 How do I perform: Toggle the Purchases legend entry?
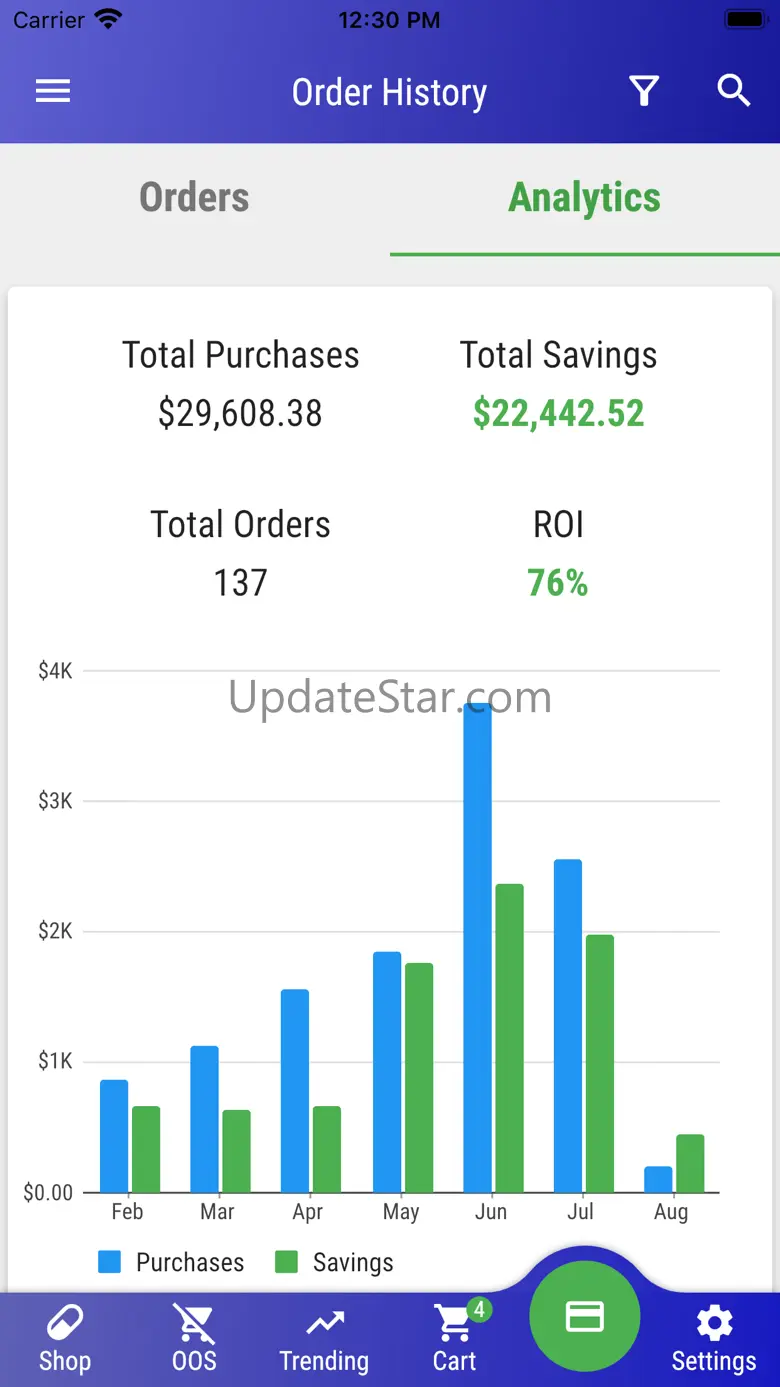pos(171,1262)
